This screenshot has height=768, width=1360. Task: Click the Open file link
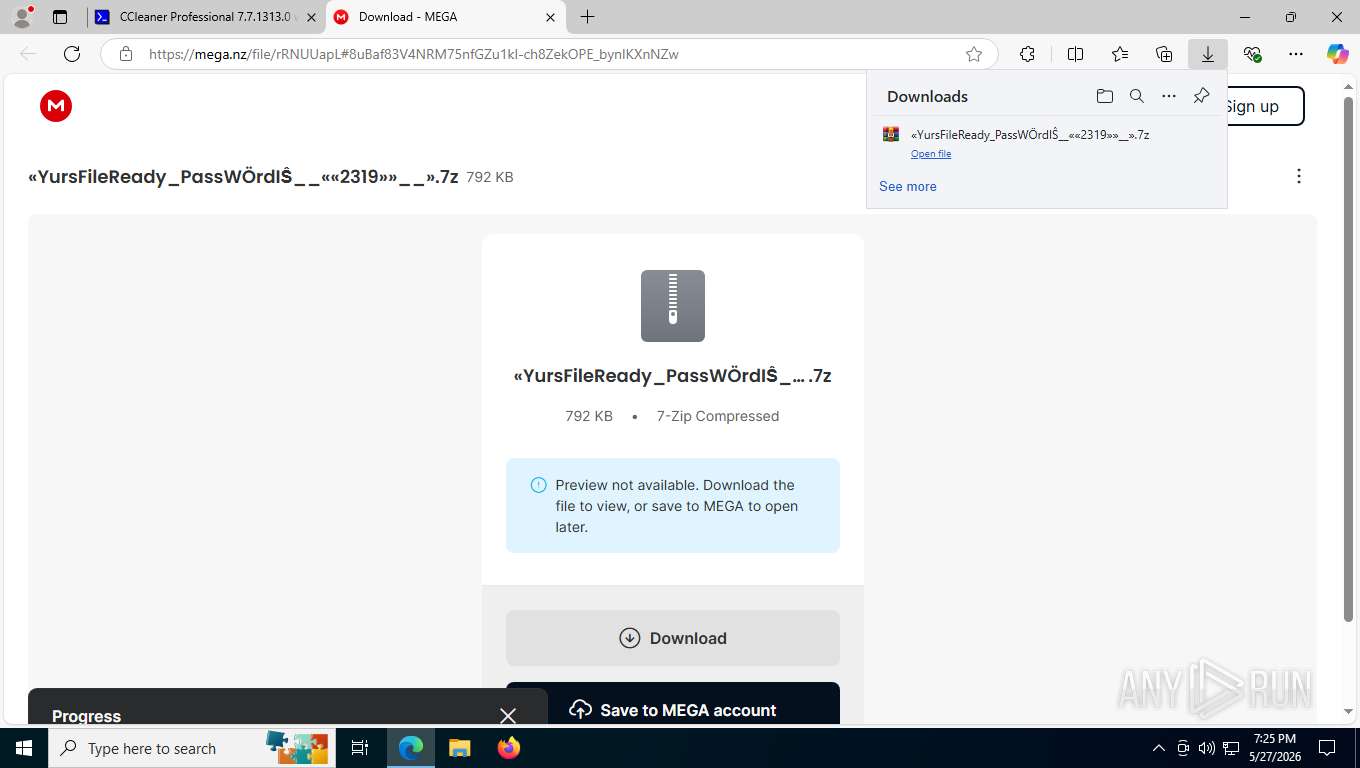click(x=931, y=154)
